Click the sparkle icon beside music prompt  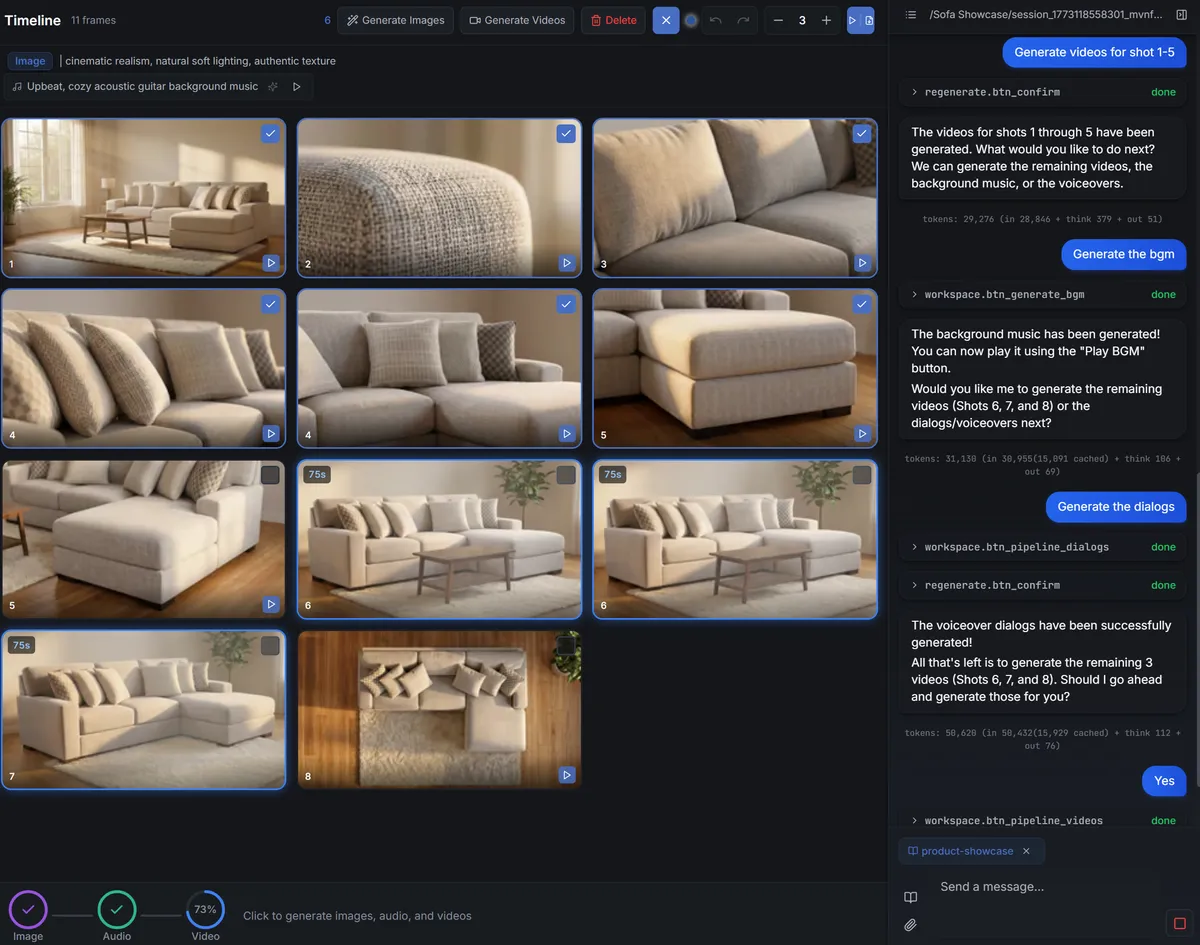pyautogui.click(x=273, y=87)
